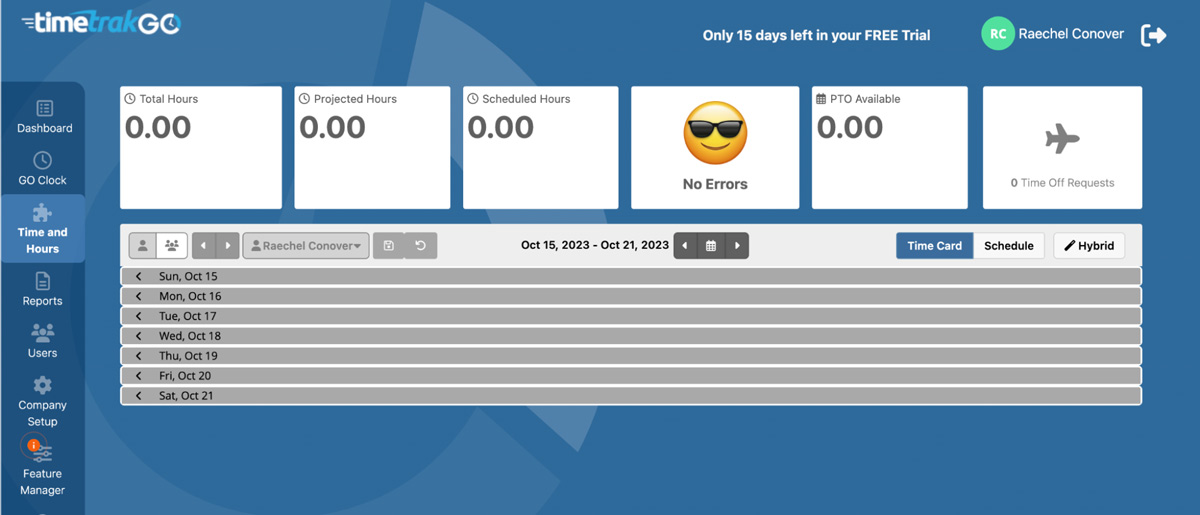Open the GO Clock sidebar item

click(43, 168)
